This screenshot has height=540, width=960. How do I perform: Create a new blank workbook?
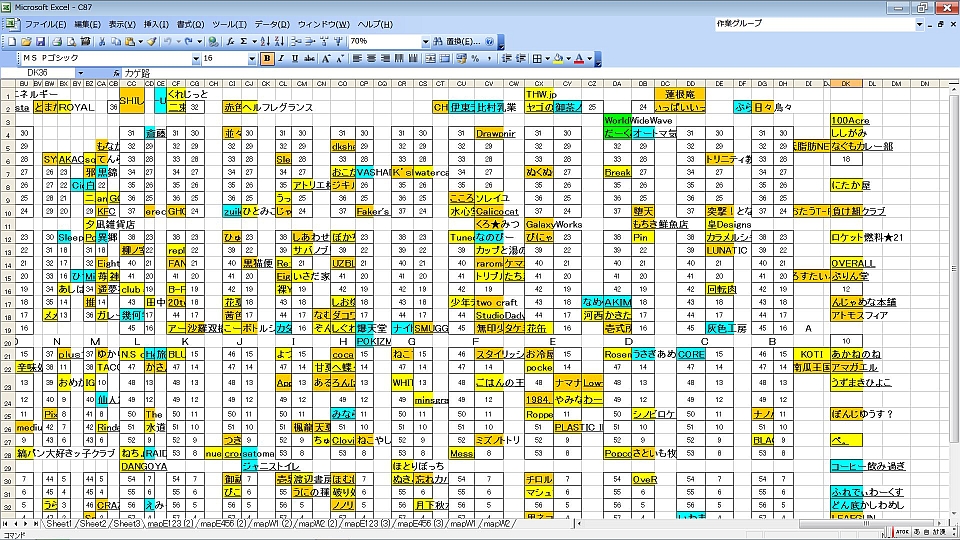(11, 42)
